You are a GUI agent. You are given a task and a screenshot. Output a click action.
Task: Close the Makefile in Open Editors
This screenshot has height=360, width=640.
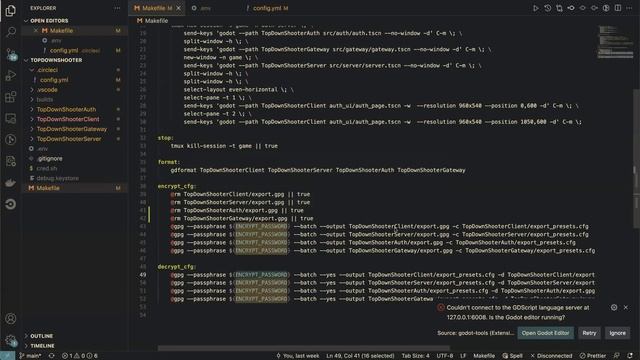click(x=36, y=31)
